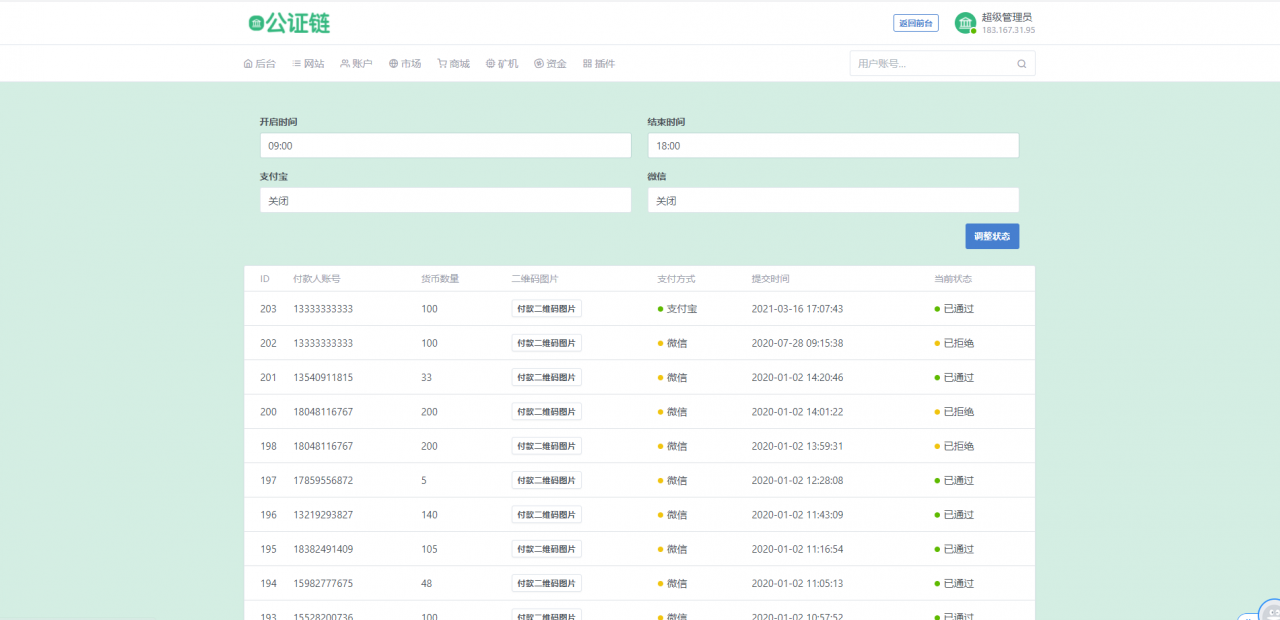Open 付款二维码图片 for ID 197
Image resolution: width=1280 pixels, height=620 pixels.
546,480
